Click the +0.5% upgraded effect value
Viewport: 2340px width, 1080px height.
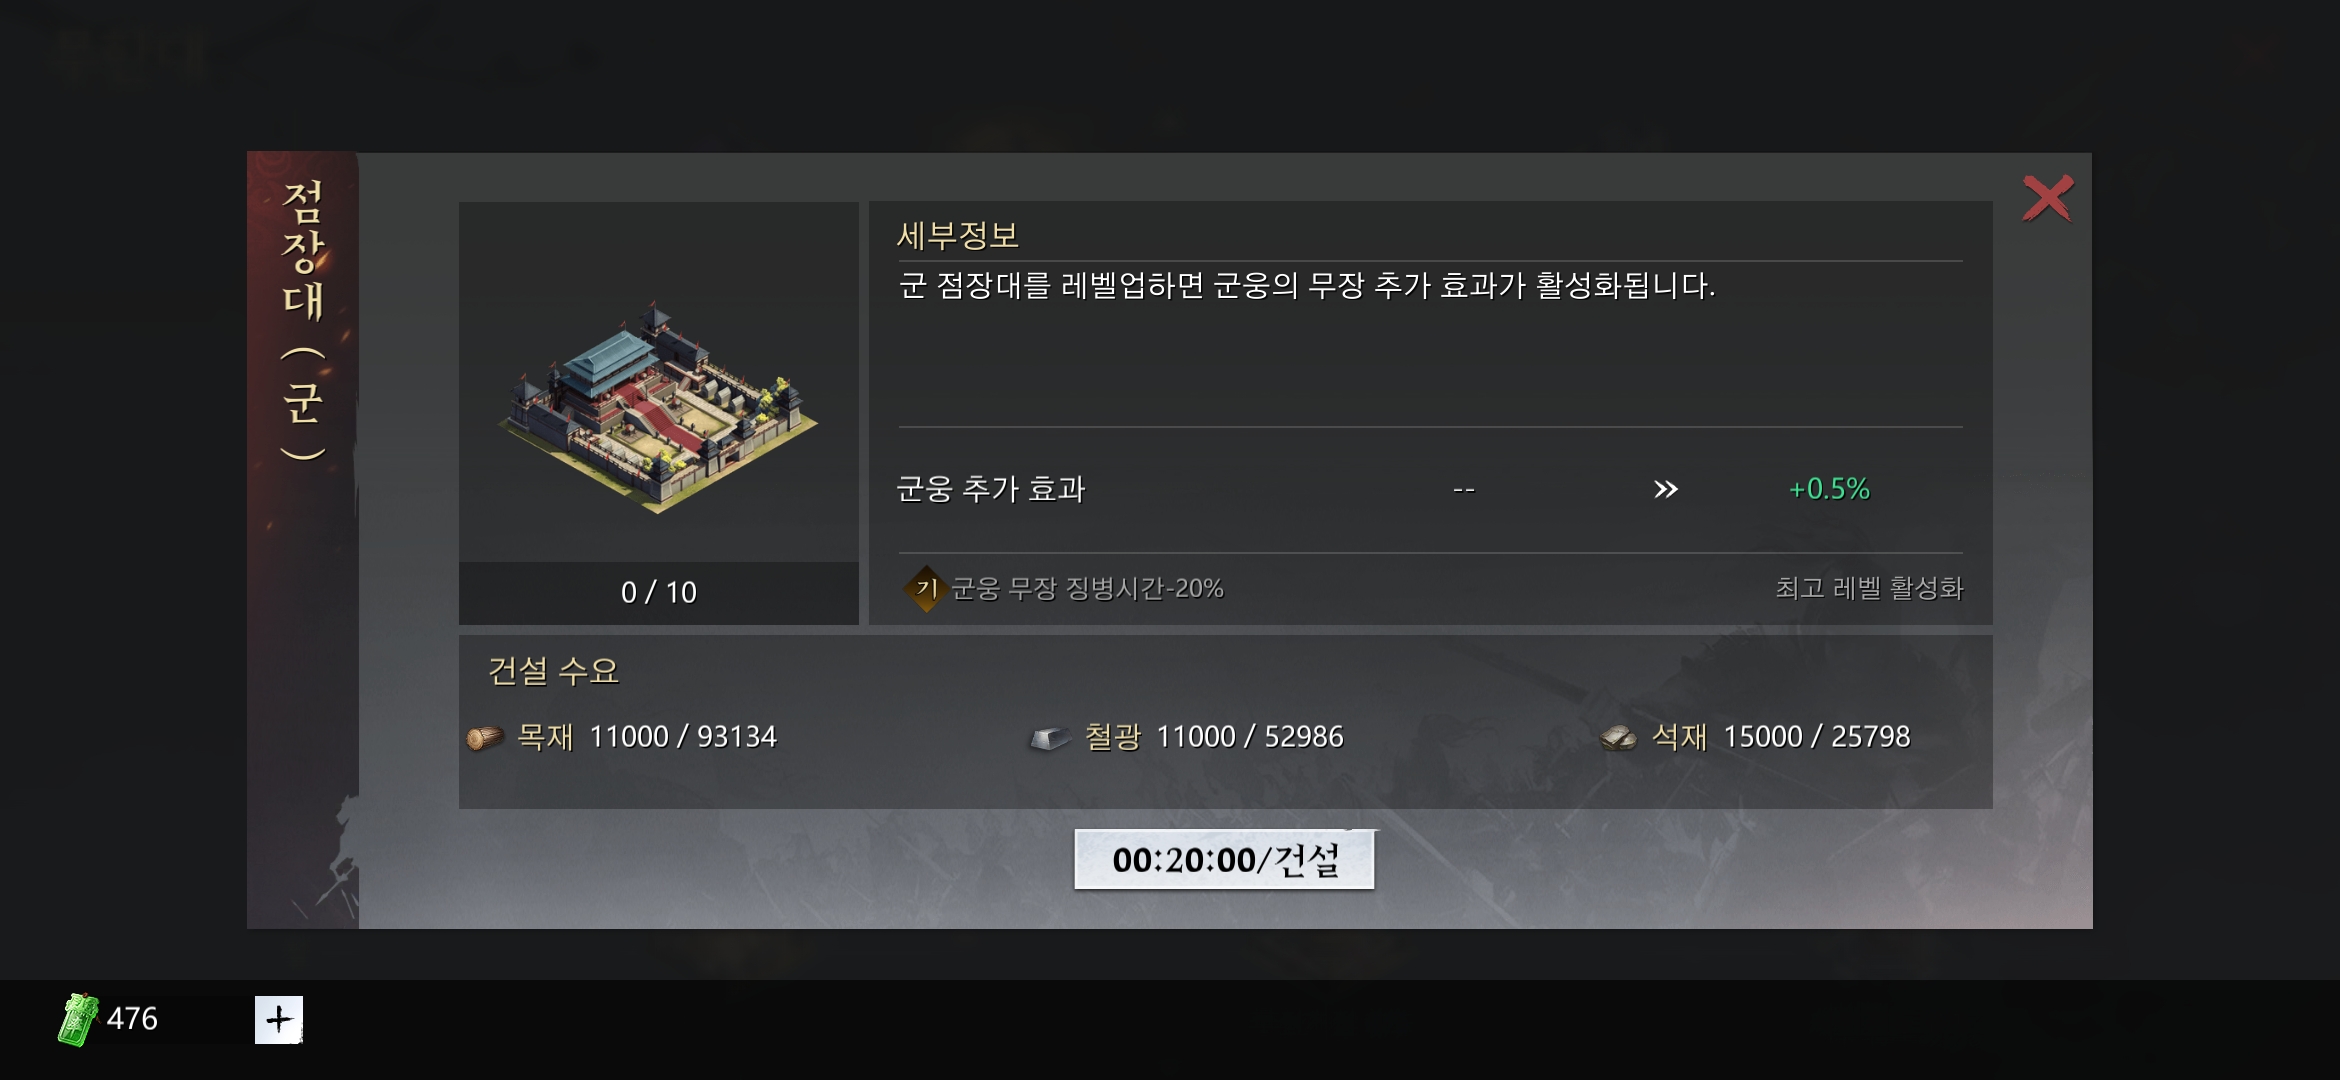[x=1829, y=489]
